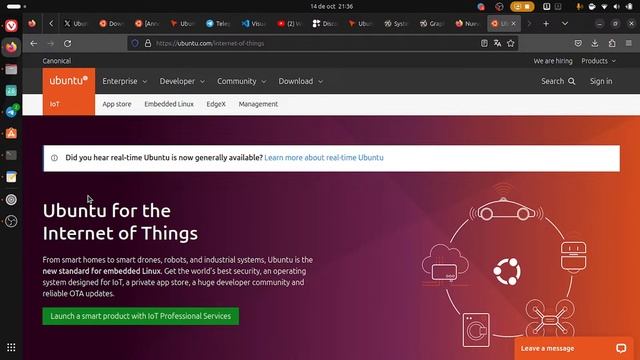Click the Activities workspace indicator
This screenshot has width=640, height=360.
[16, 6]
